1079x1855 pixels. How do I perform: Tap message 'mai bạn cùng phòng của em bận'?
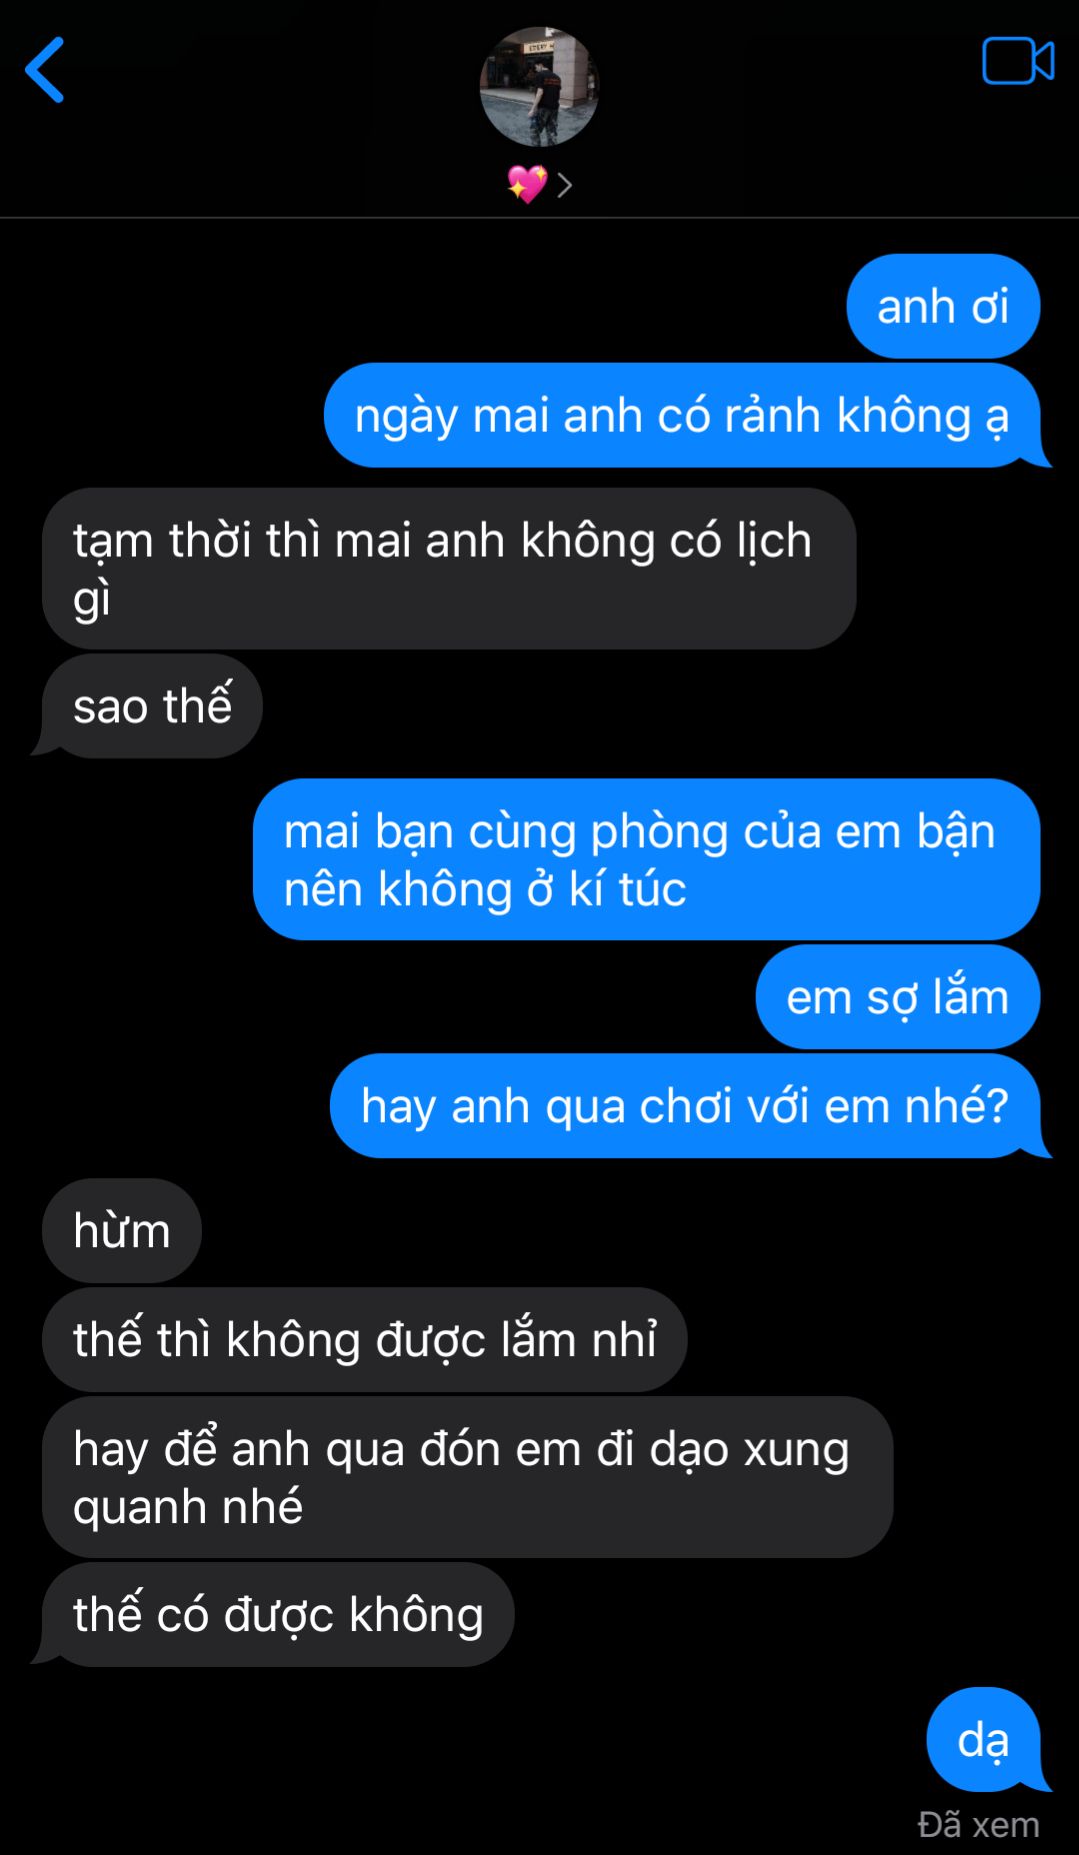646,859
